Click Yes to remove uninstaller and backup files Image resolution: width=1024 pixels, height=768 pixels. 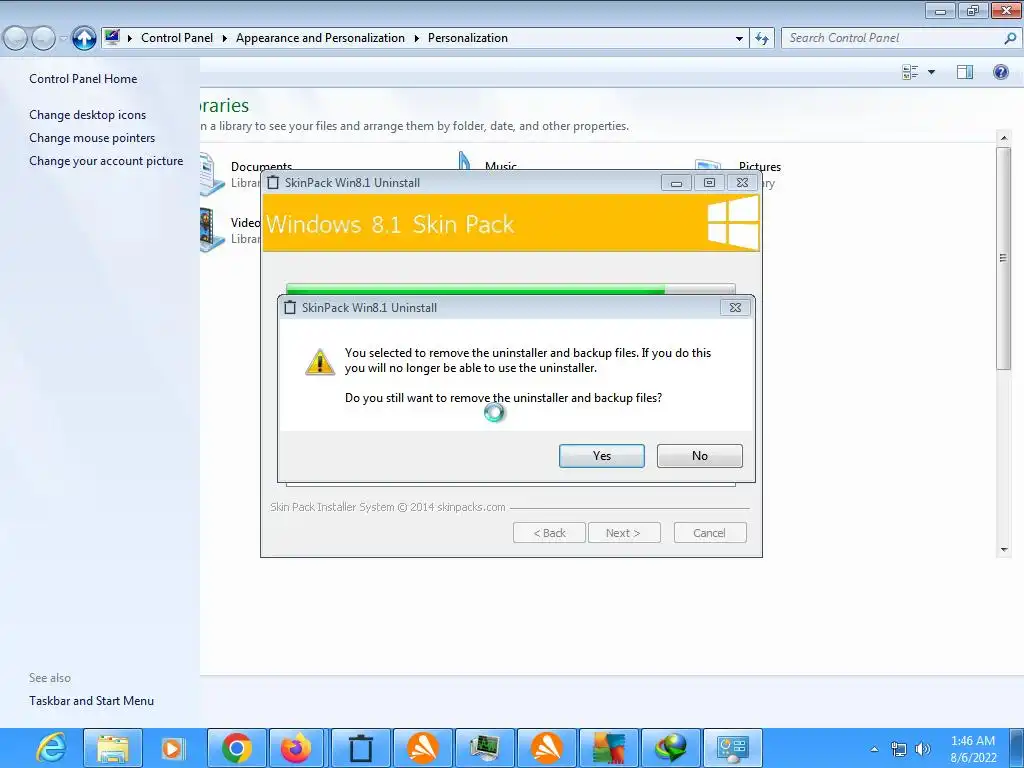point(601,456)
